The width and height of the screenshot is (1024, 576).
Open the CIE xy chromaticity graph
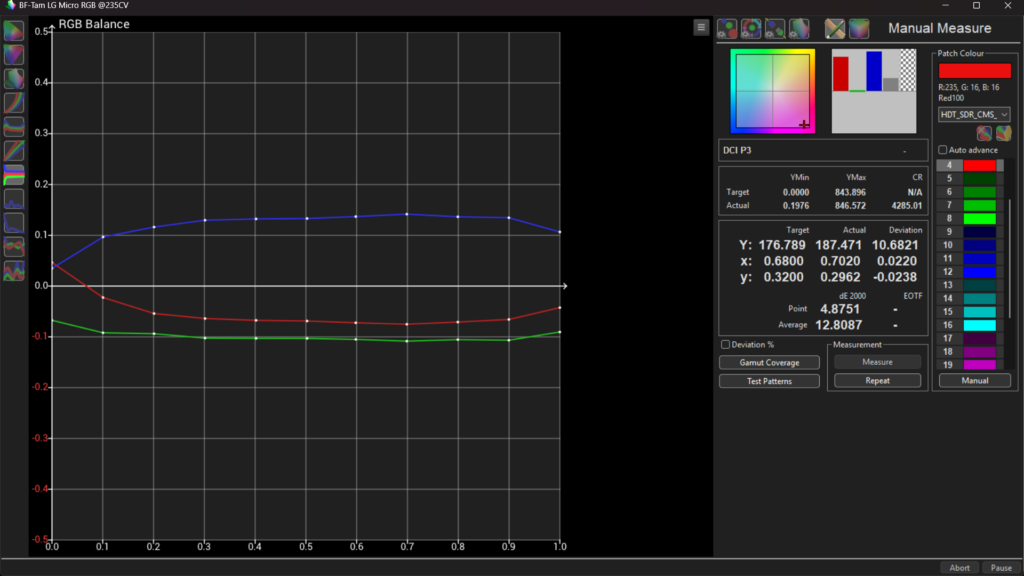coord(14,31)
